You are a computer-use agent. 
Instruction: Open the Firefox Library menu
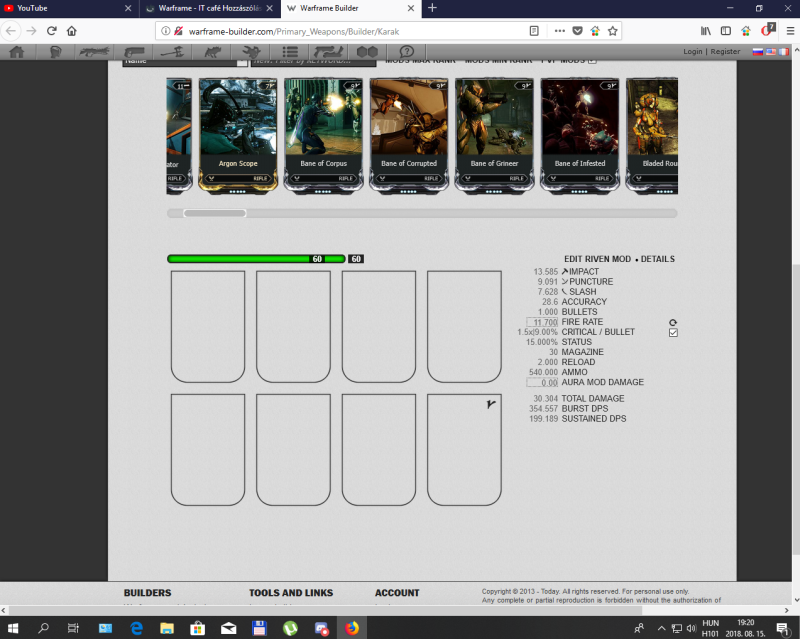tap(706, 31)
